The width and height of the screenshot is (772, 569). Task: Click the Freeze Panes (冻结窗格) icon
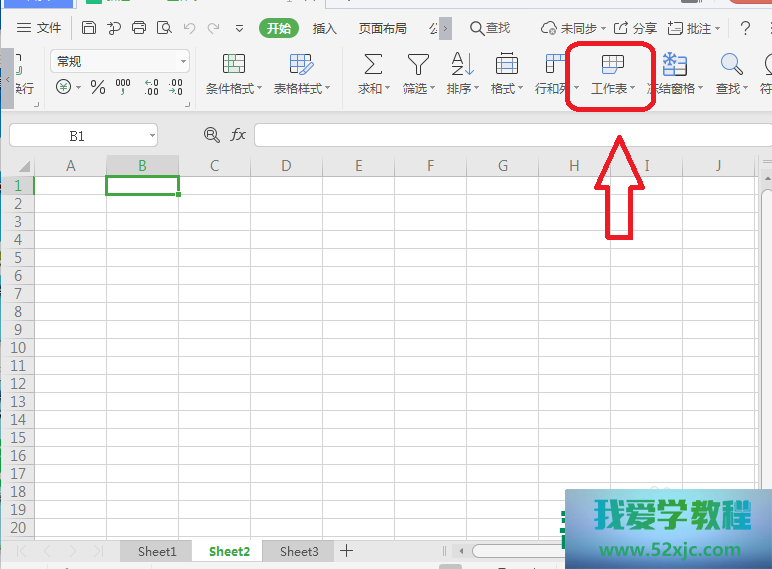click(x=675, y=66)
